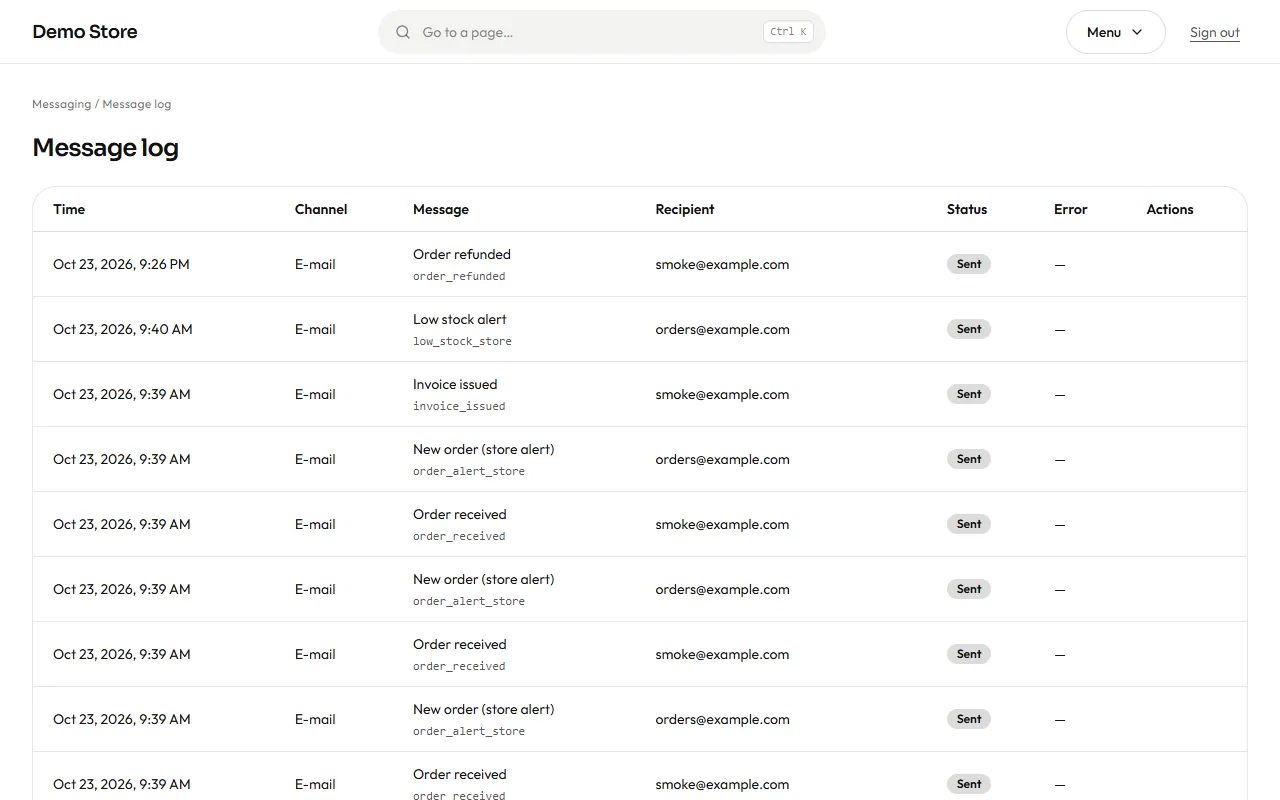1280x800 pixels.
Task: Open the Menu dropdown
Action: pyautogui.click(x=1115, y=32)
